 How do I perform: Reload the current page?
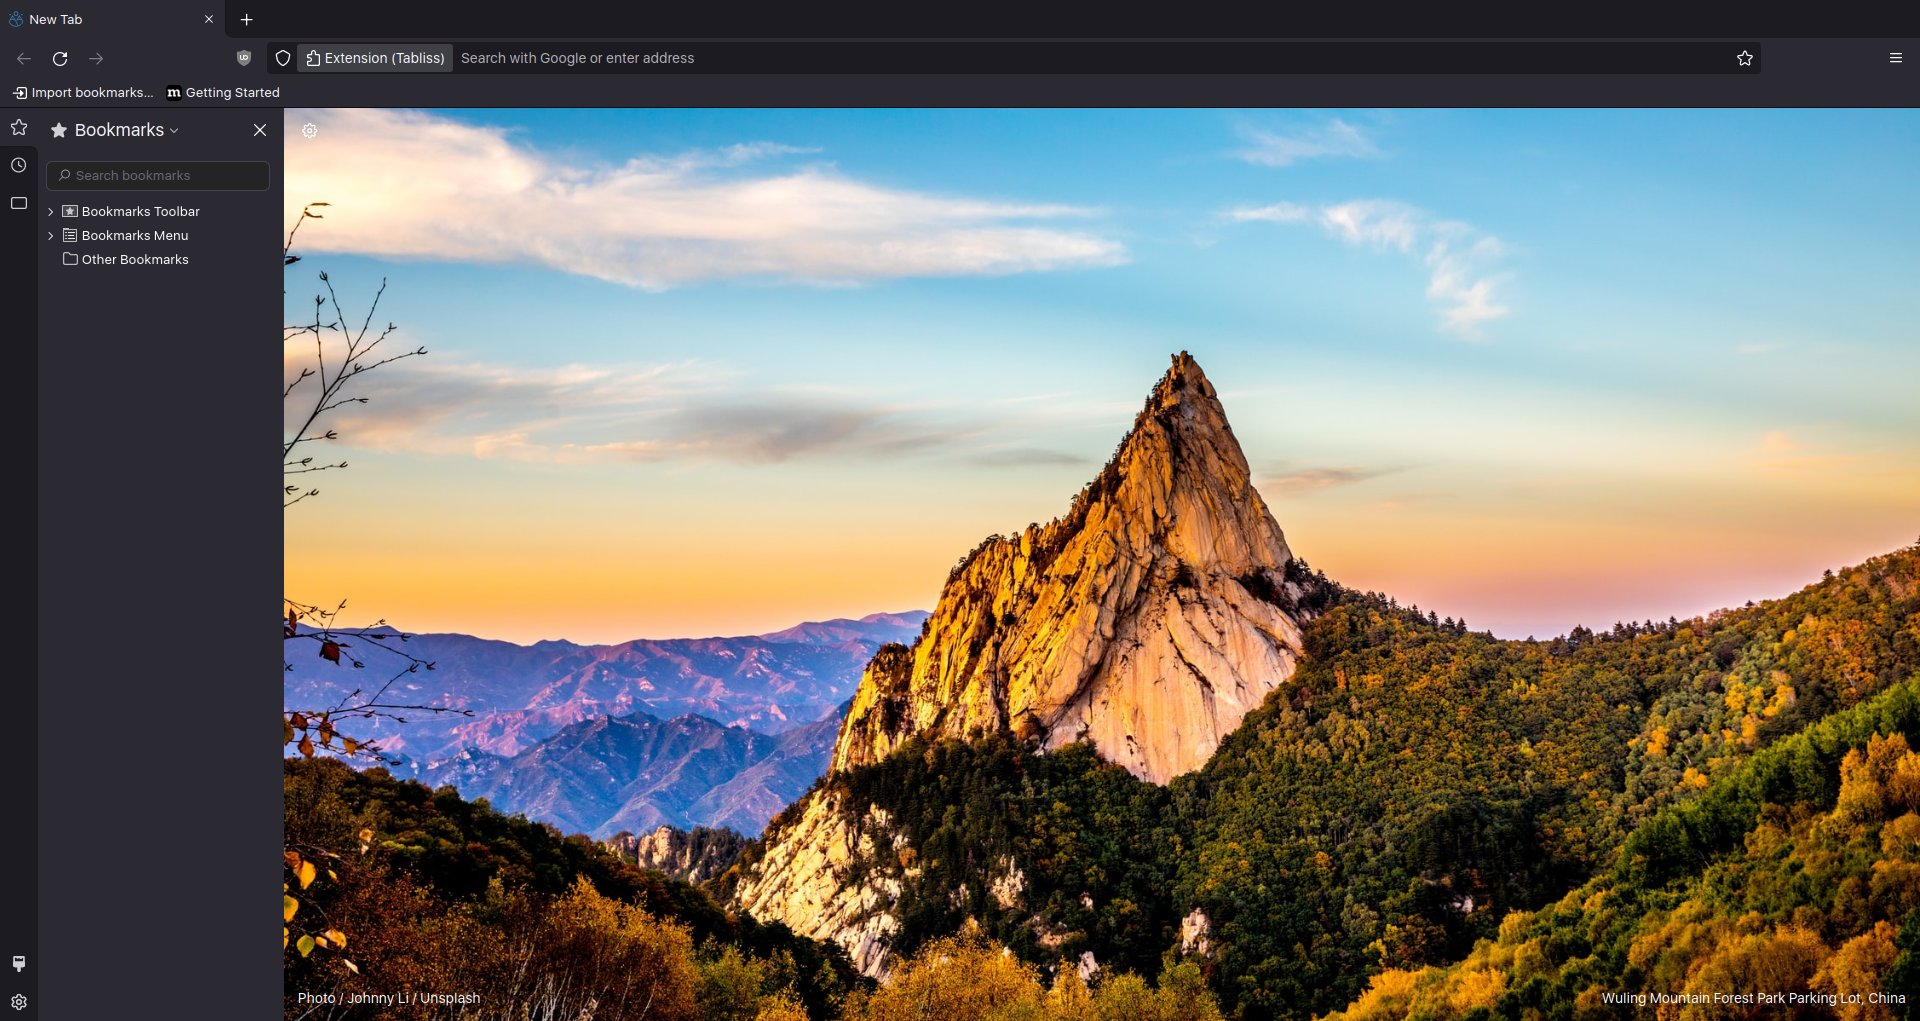tap(60, 58)
